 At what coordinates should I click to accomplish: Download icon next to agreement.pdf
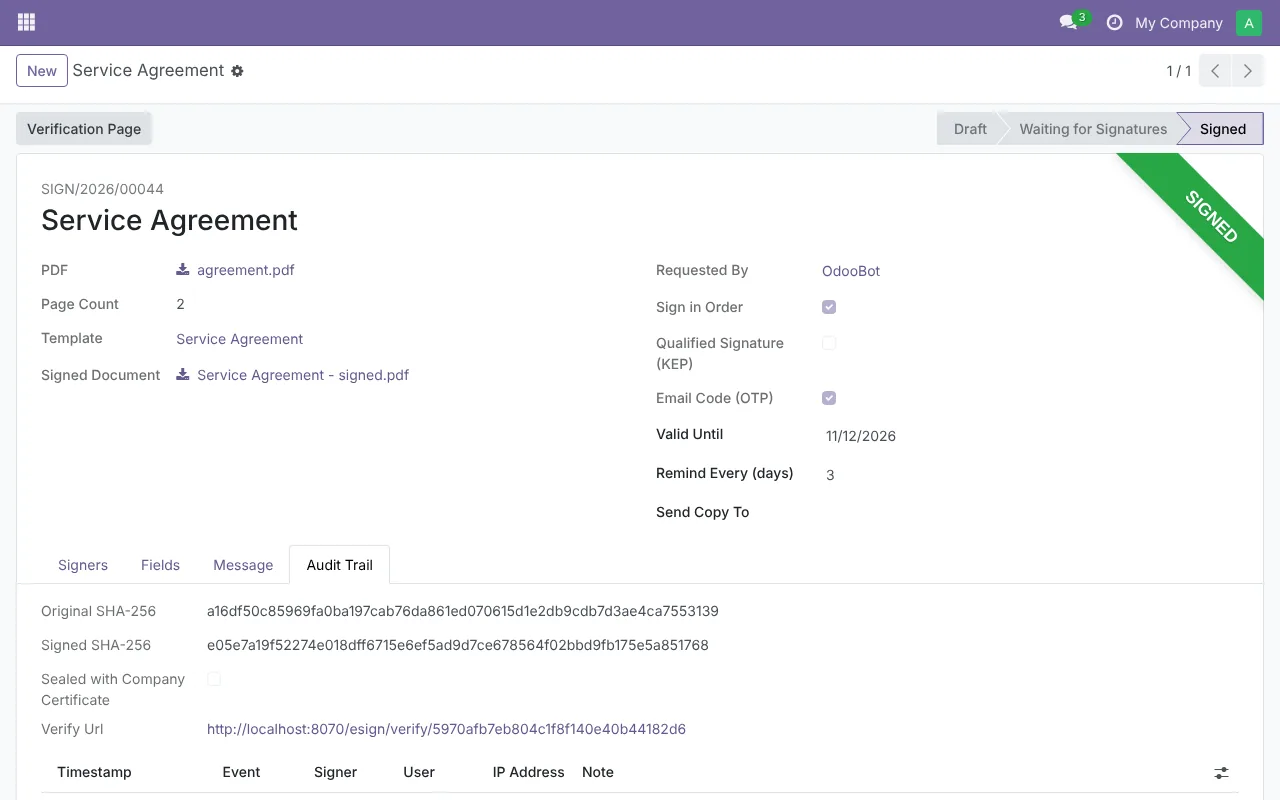tap(183, 270)
